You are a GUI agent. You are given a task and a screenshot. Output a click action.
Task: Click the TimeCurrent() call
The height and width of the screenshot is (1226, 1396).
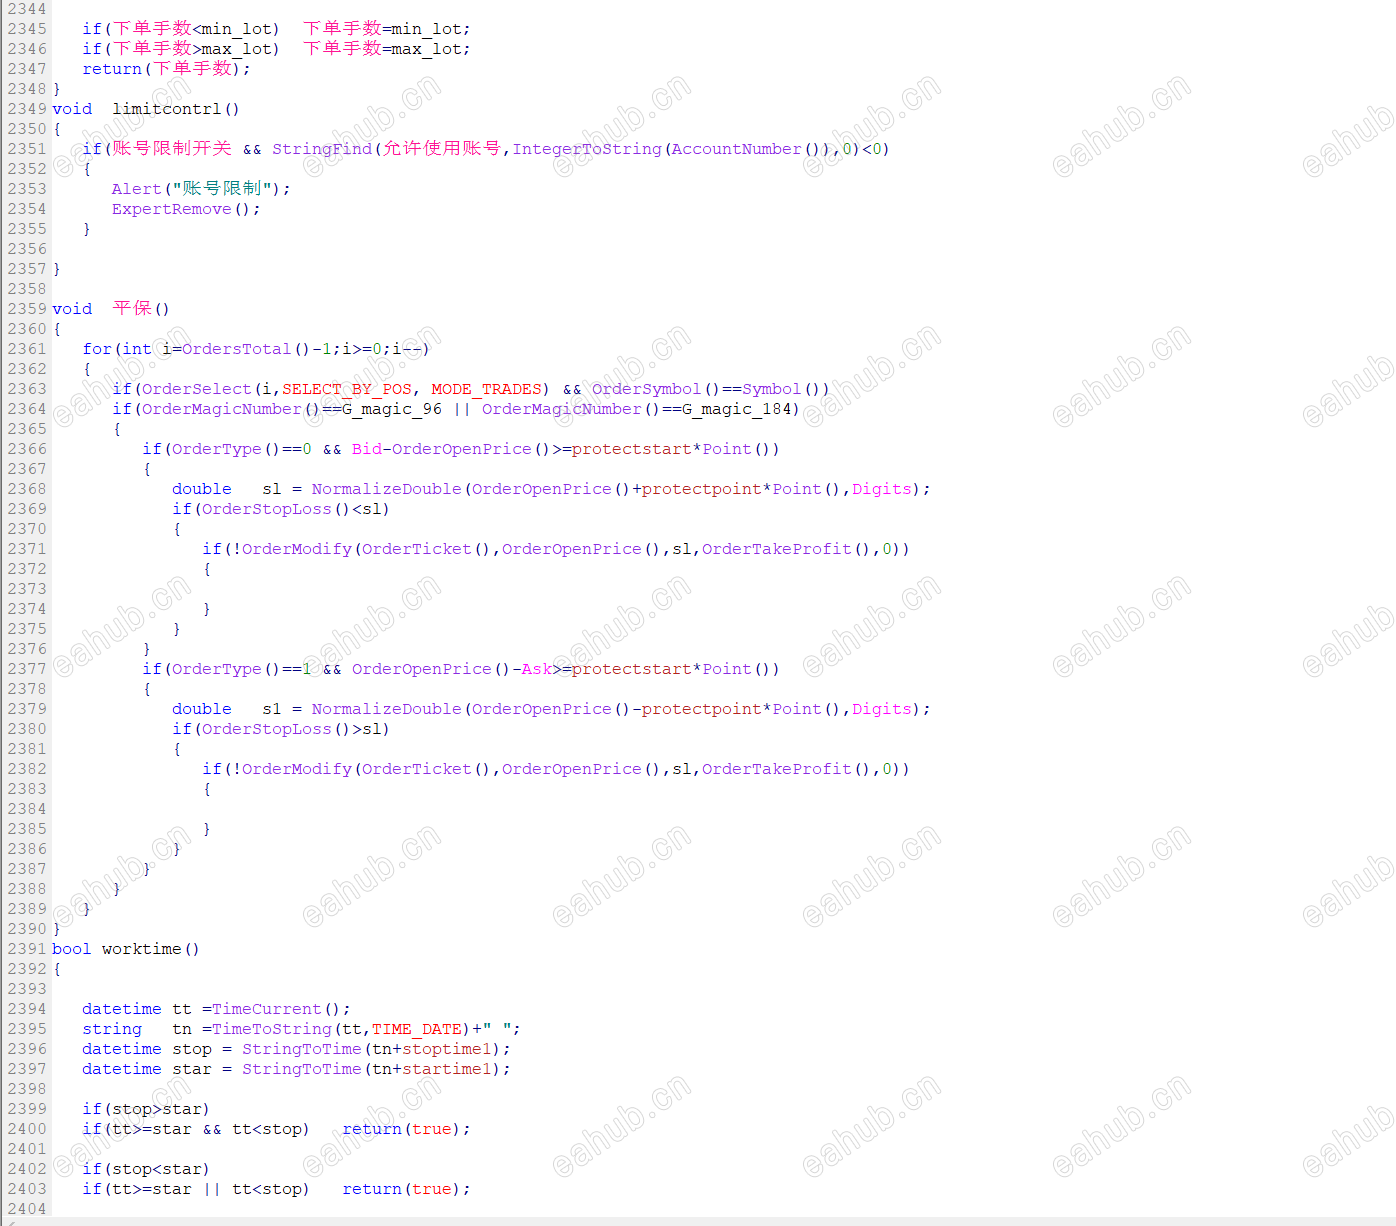click(276, 1009)
